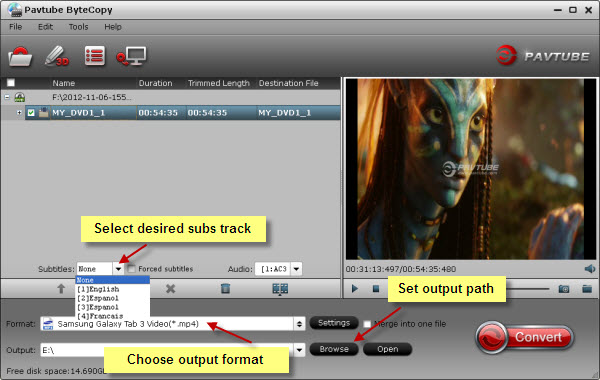This screenshot has height=380, width=600.
Task: Open the Tools menu
Action: 78,27
